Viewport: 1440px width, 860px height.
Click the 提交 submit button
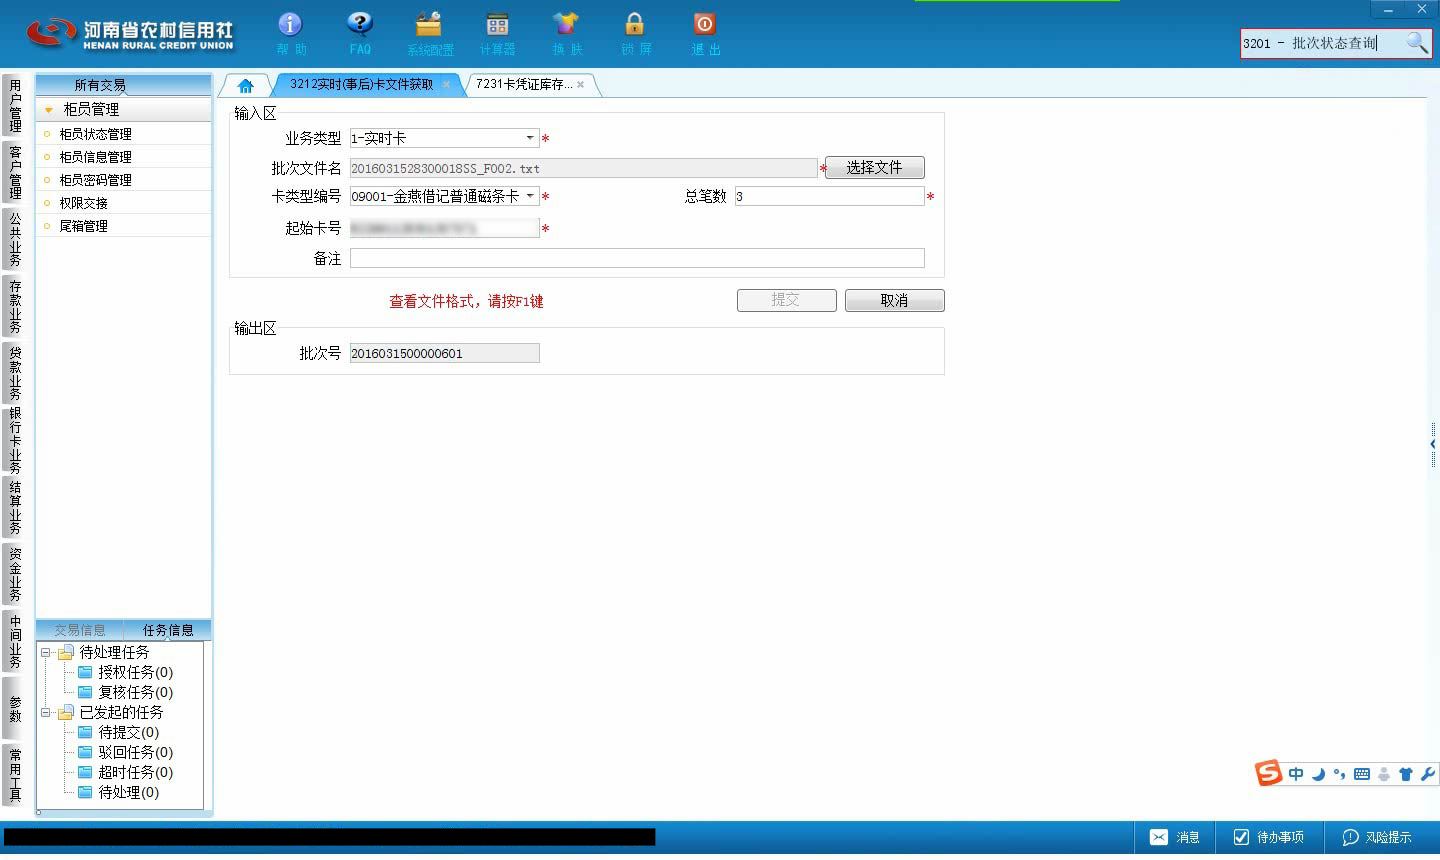[786, 300]
